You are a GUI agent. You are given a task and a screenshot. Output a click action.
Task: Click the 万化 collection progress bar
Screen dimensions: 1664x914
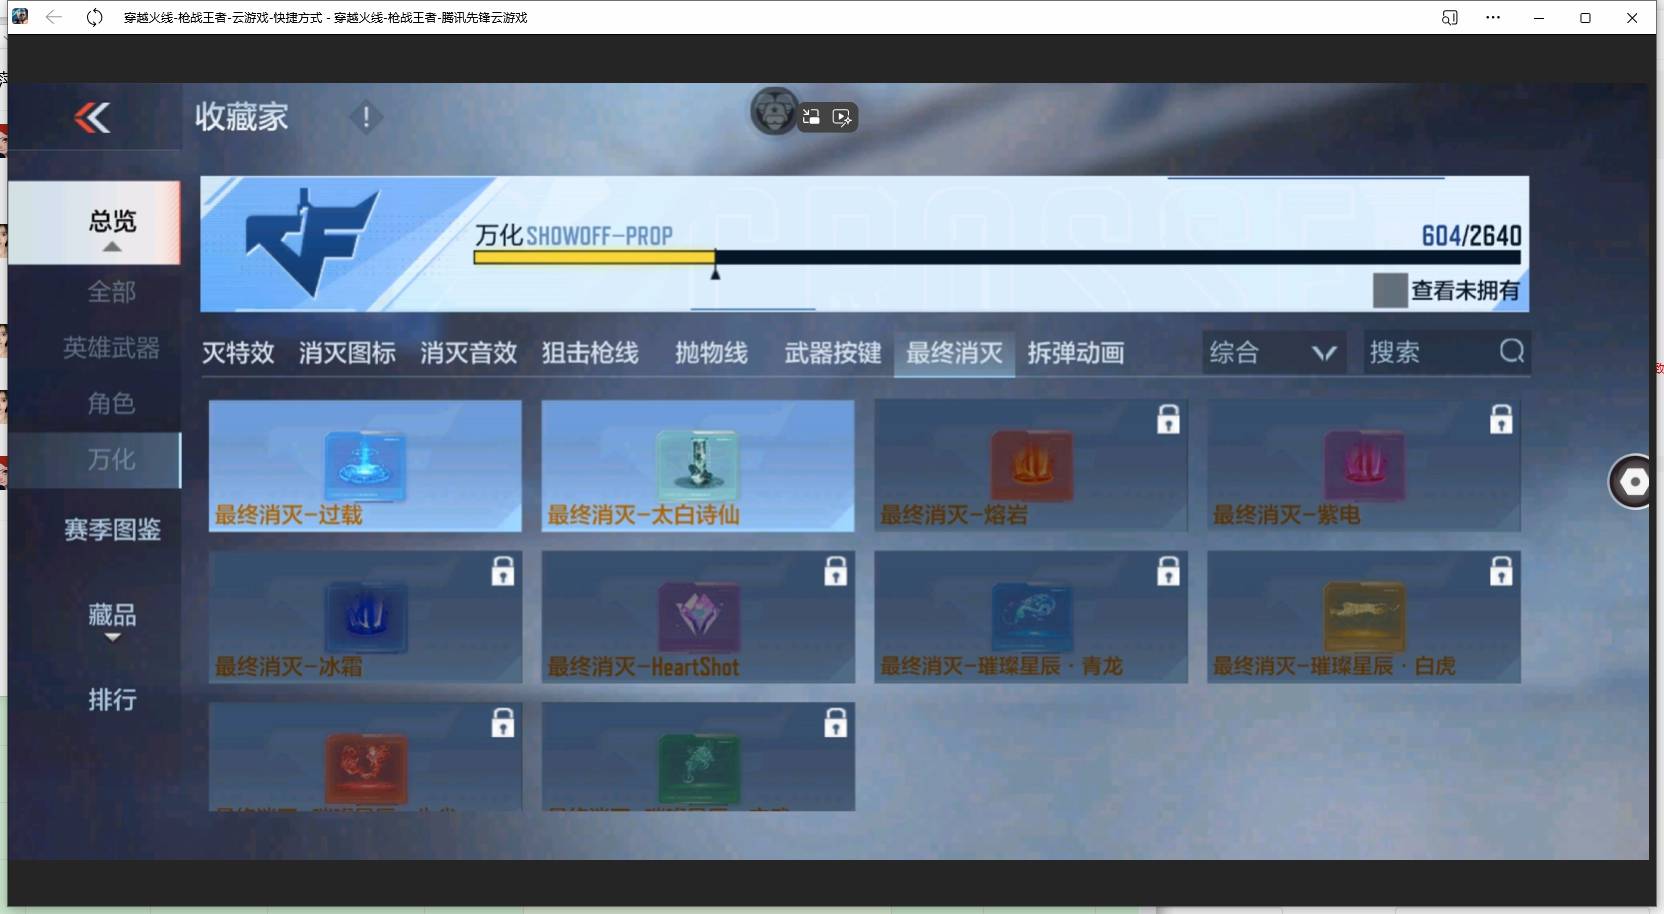pyautogui.click(x=997, y=257)
